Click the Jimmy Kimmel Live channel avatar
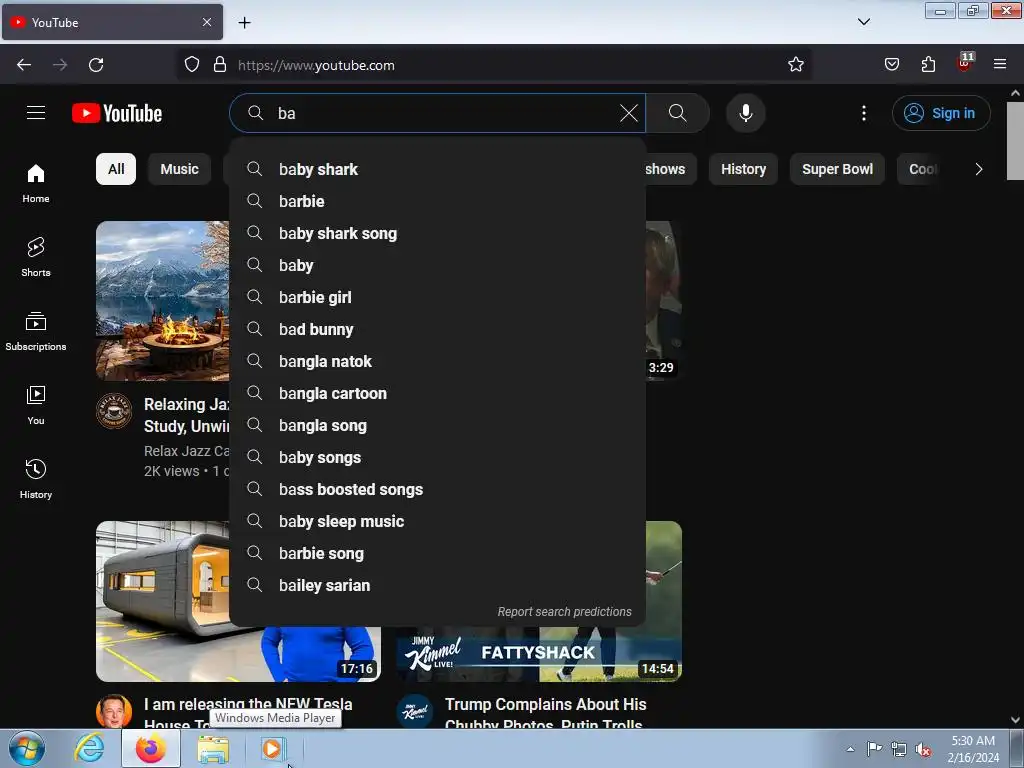 415,711
